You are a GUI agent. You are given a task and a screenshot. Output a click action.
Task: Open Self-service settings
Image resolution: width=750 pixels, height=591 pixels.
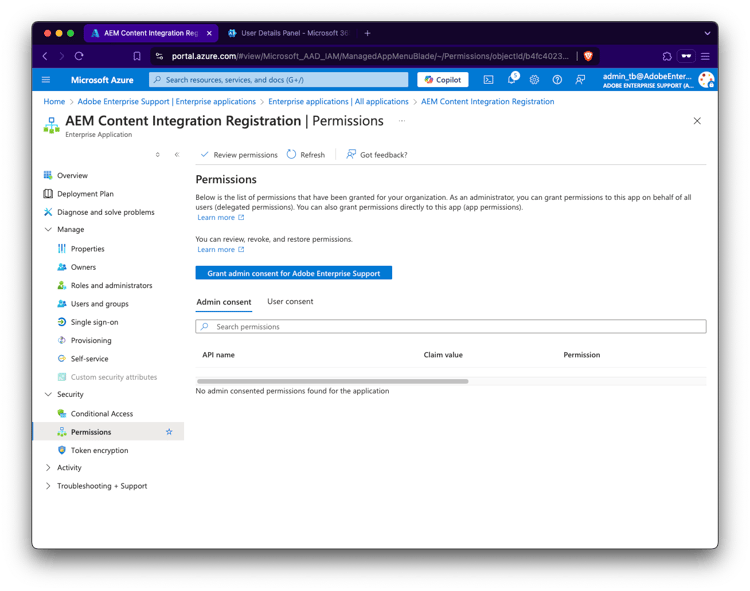point(89,359)
